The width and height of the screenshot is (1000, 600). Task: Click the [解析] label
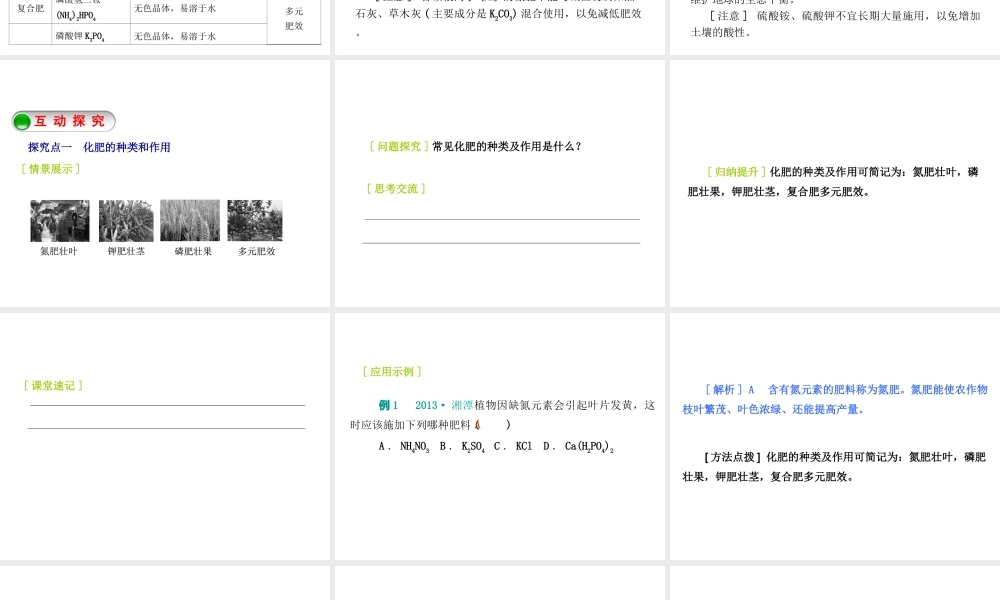coord(724,390)
